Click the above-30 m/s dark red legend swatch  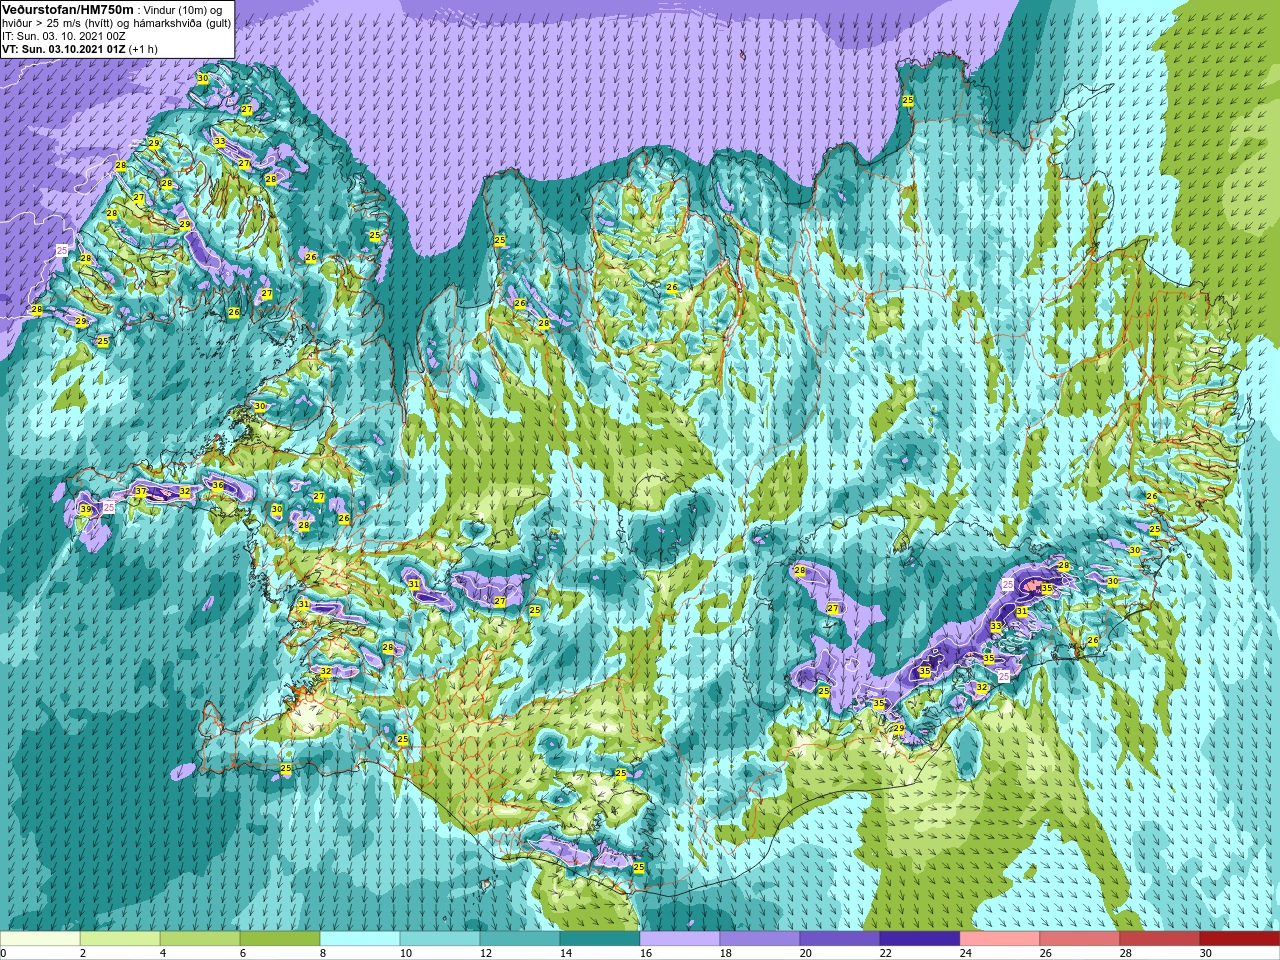click(x=1240, y=939)
